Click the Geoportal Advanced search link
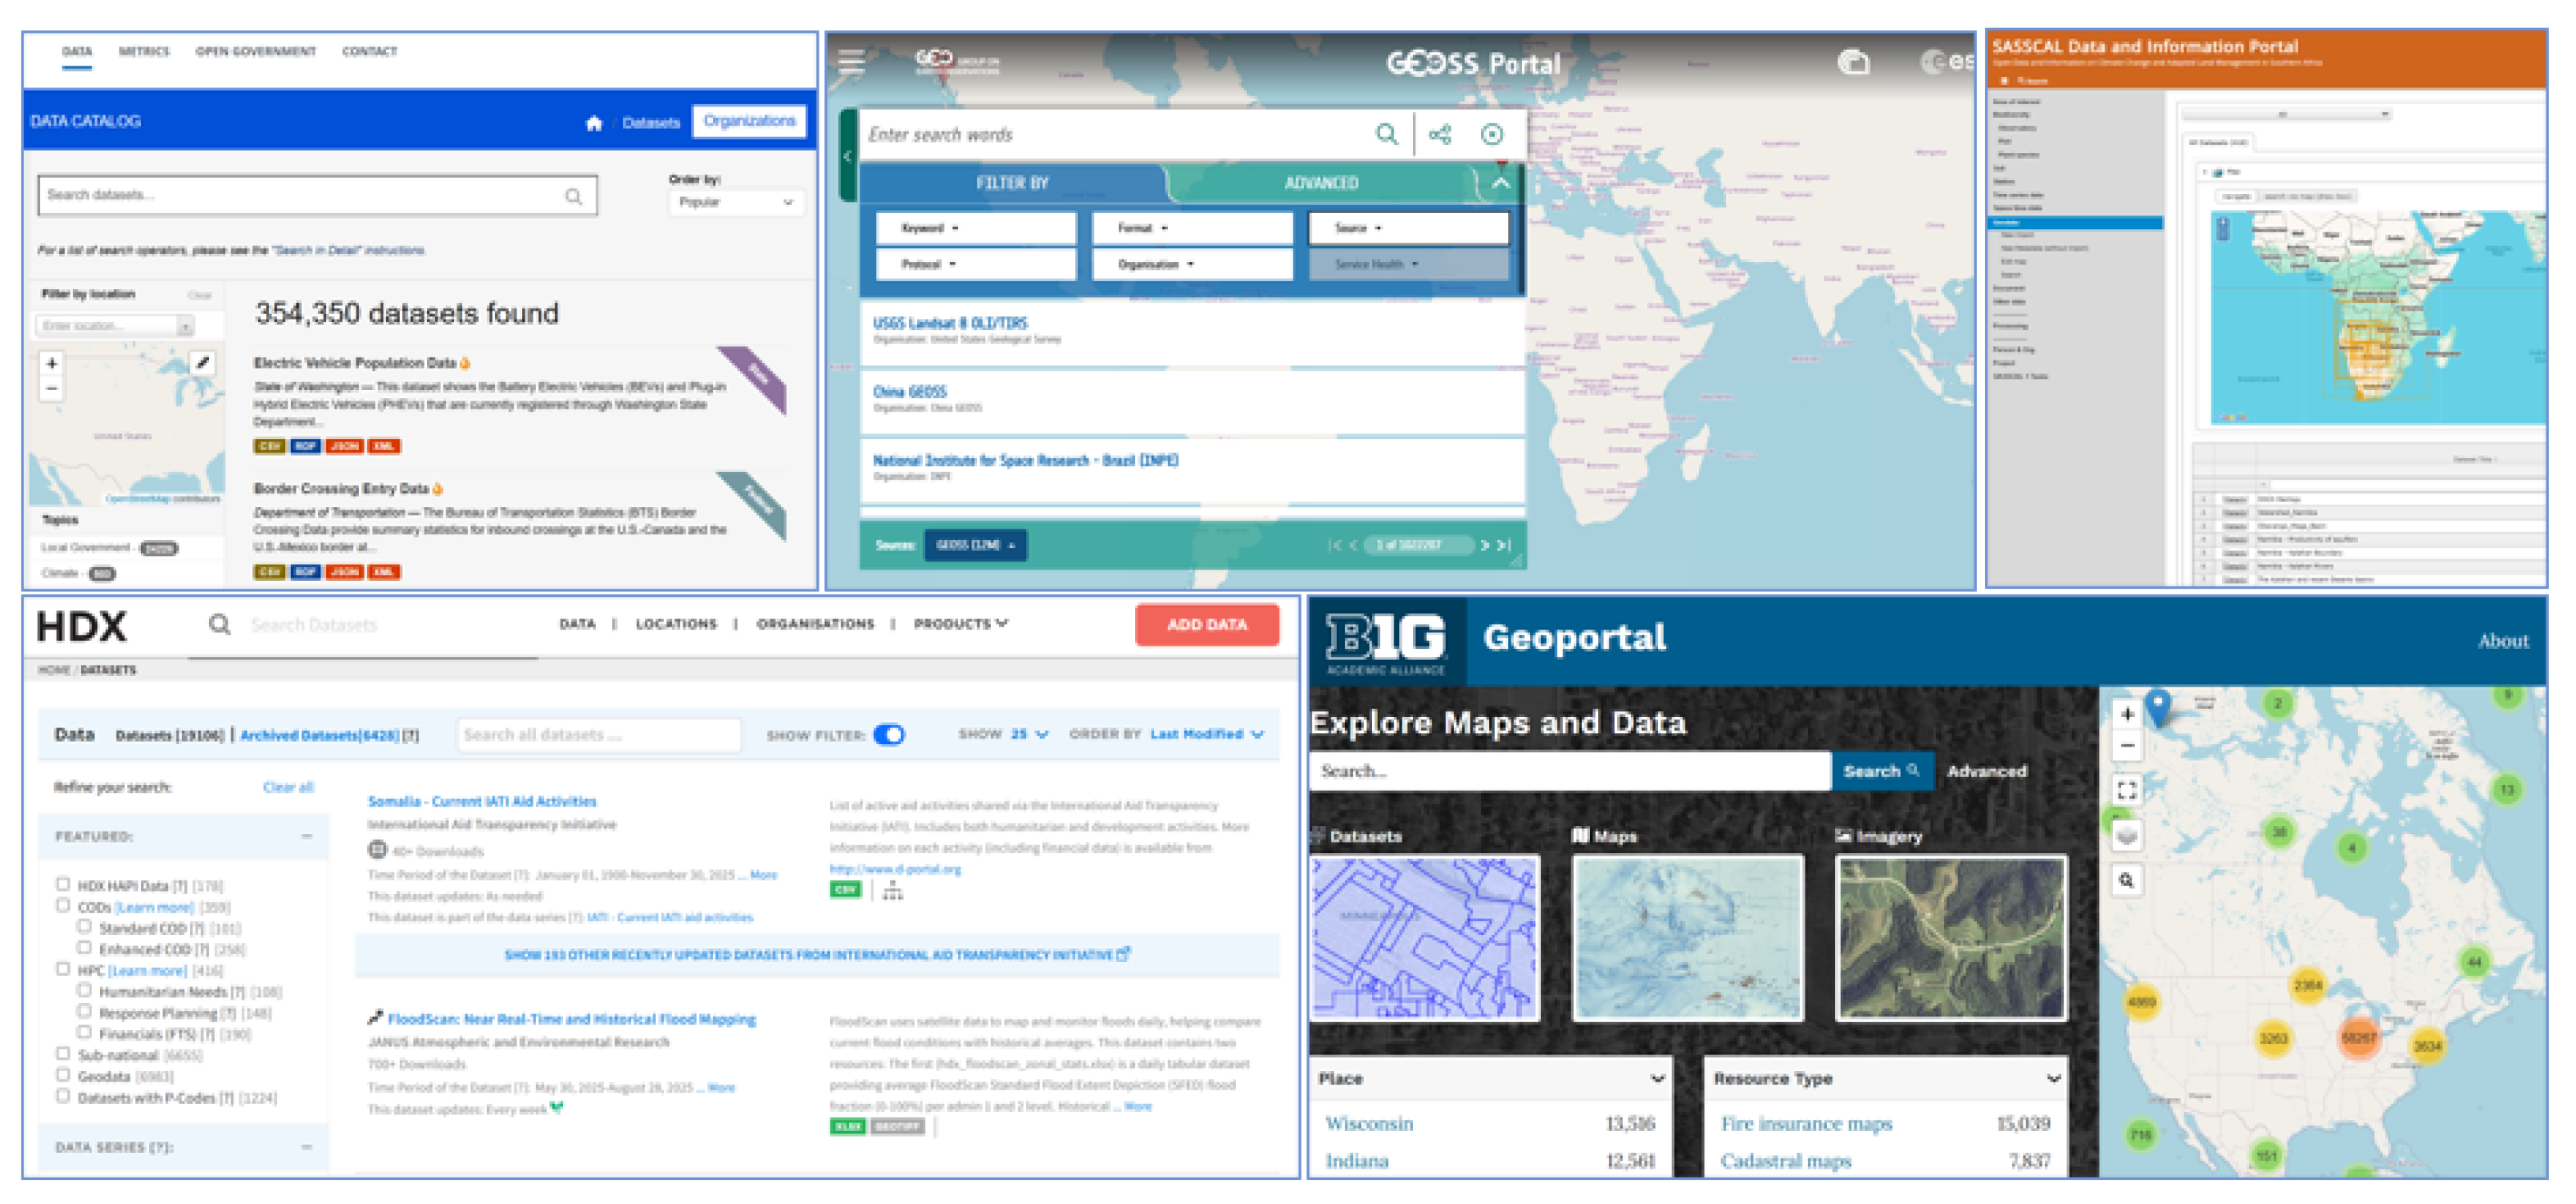The image size is (2576, 1204). [1987, 772]
